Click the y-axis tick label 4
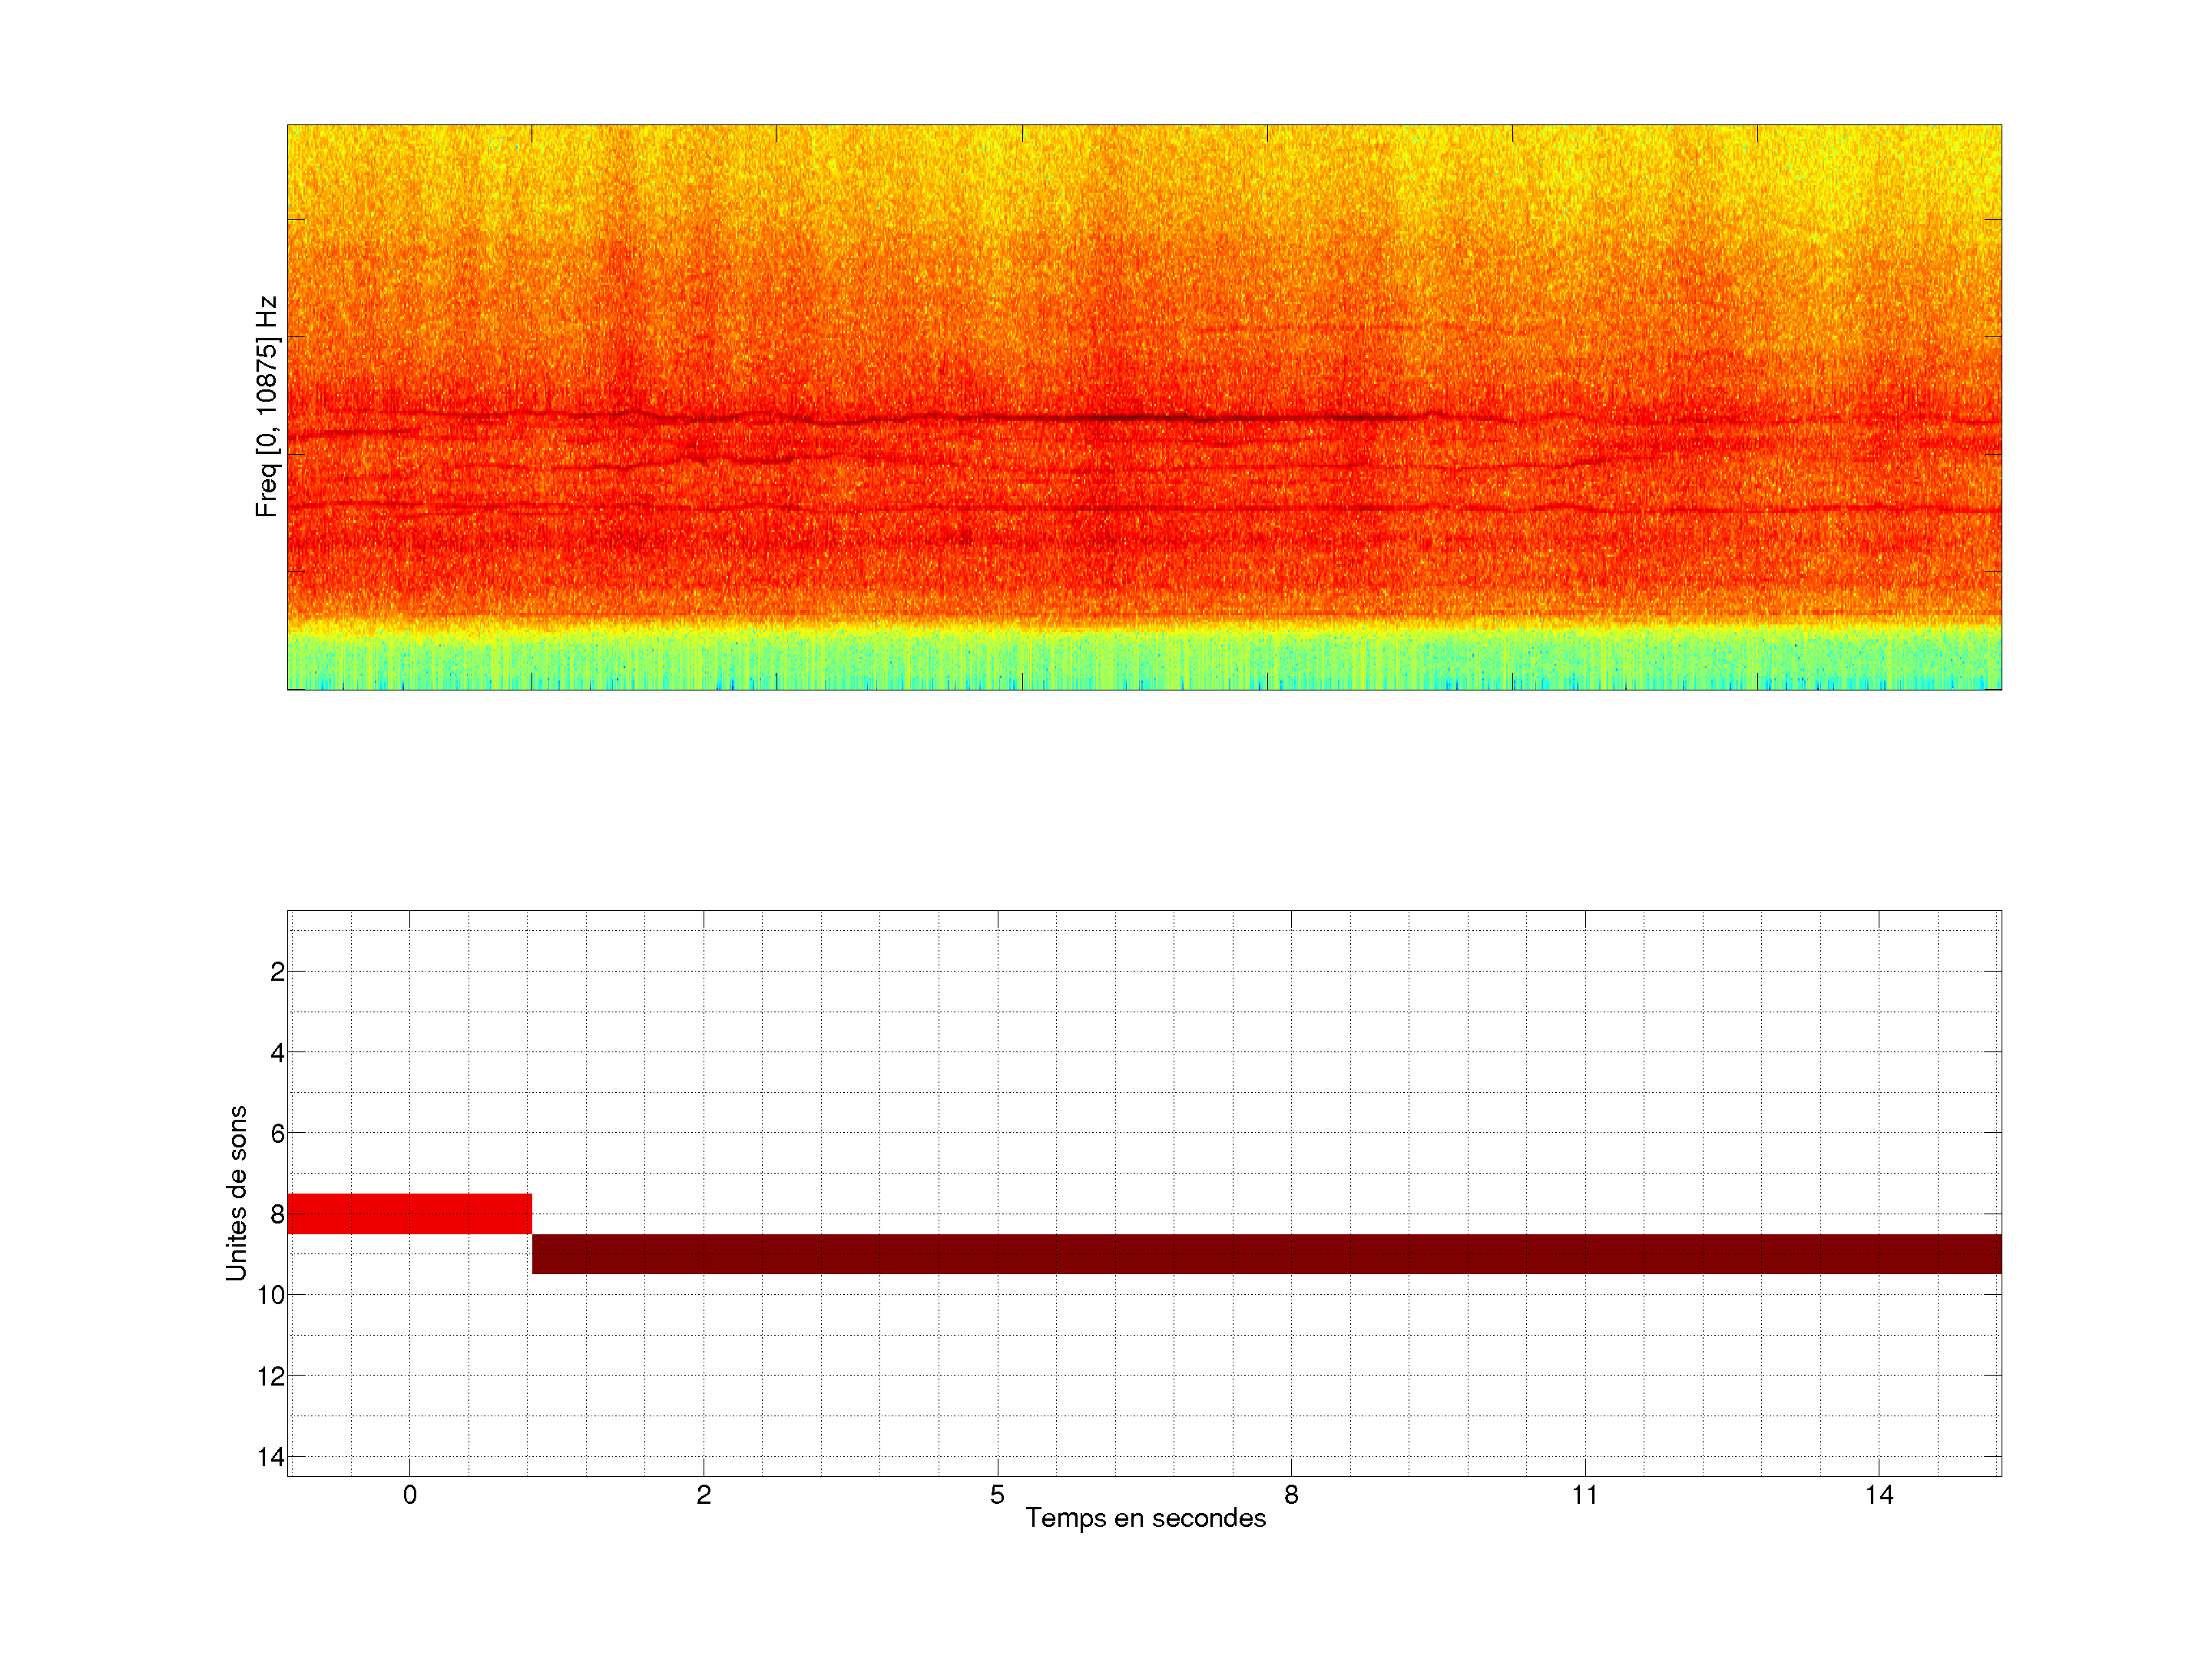This screenshot has height=1659, width=2212. click(277, 1053)
